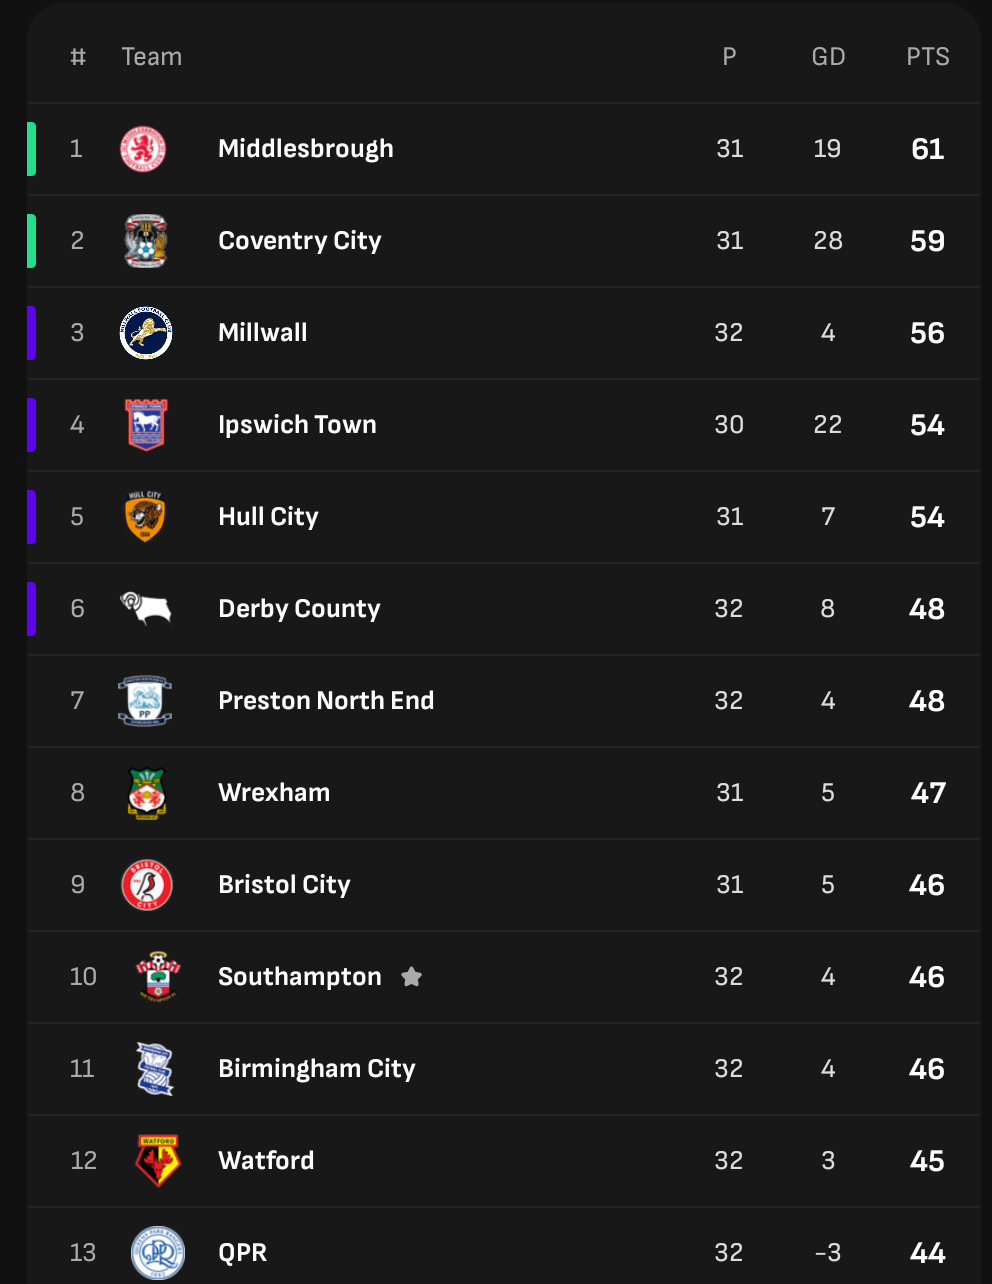The height and width of the screenshot is (1284, 992).
Task: Click the Wrexham club crest
Action: point(147,793)
